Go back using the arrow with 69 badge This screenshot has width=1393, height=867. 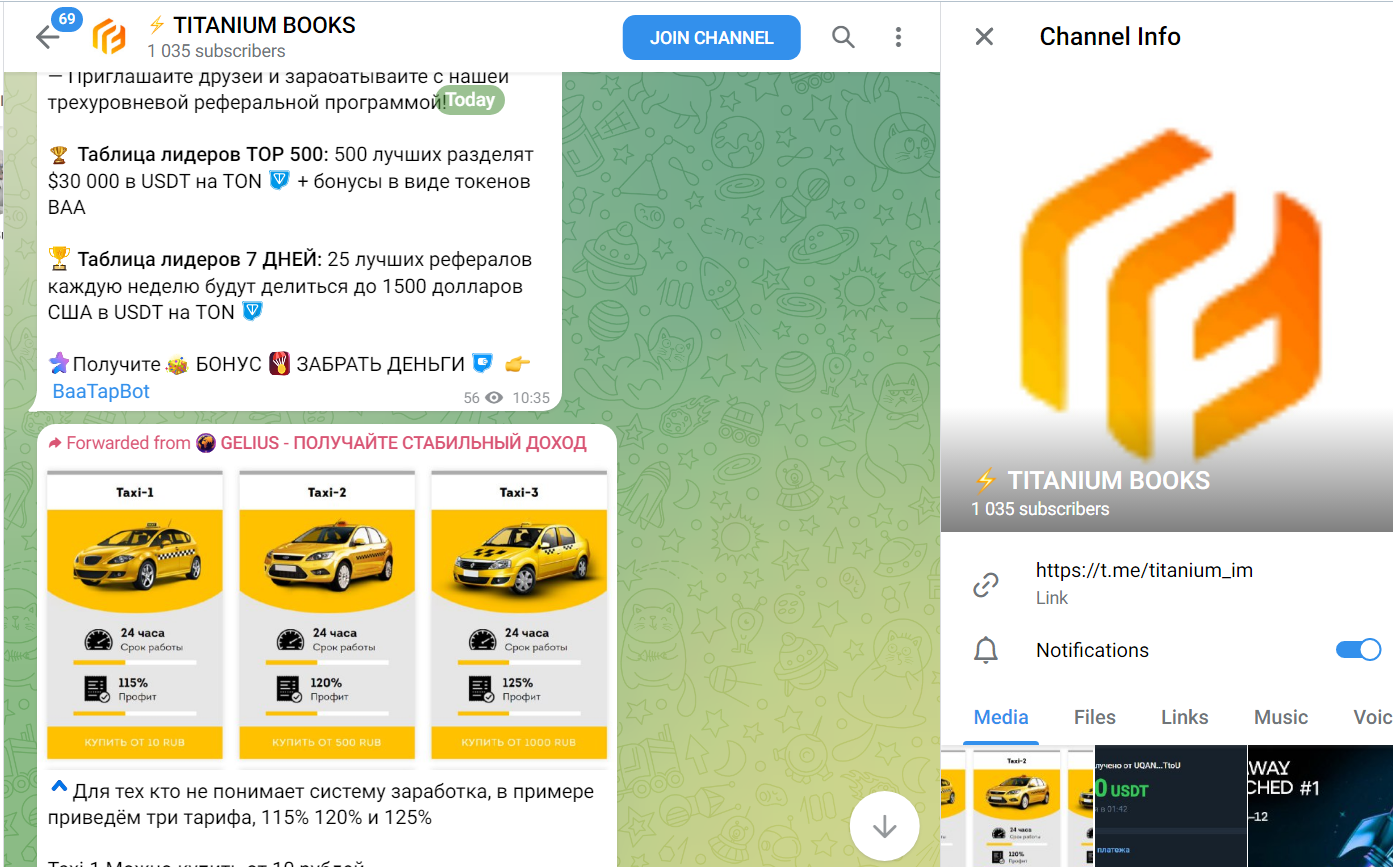click(x=47, y=37)
